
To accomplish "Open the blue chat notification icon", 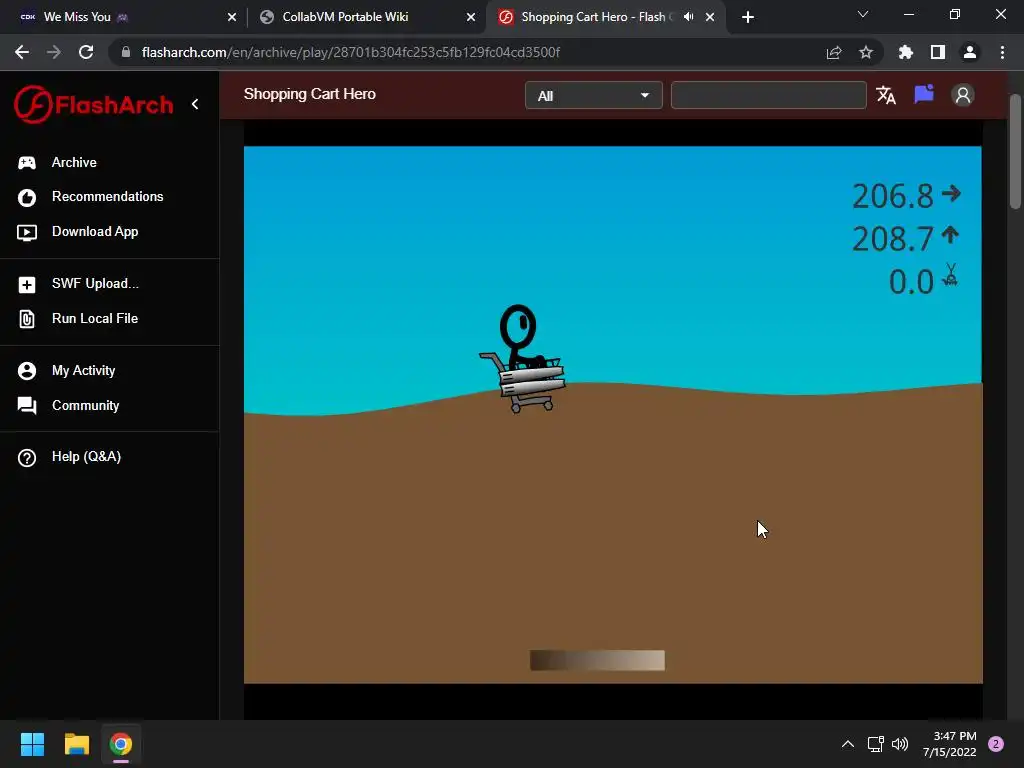I will click(923, 95).
